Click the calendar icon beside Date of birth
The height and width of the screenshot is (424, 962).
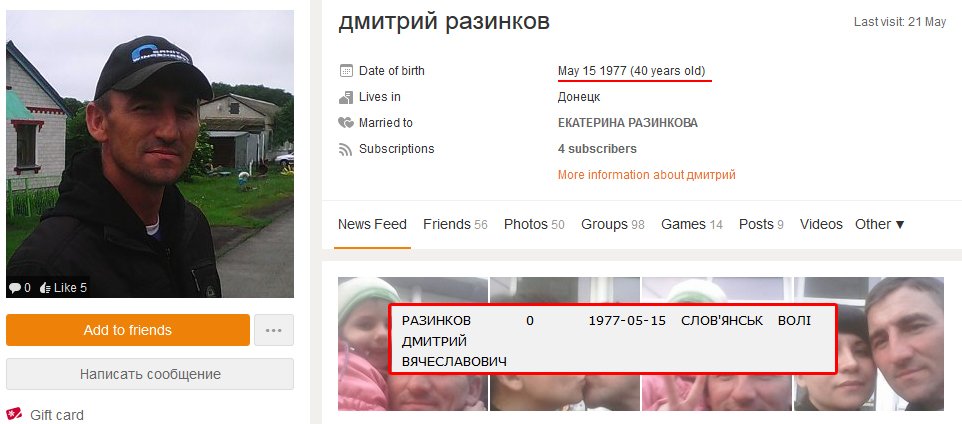click(x=346, y=71)
